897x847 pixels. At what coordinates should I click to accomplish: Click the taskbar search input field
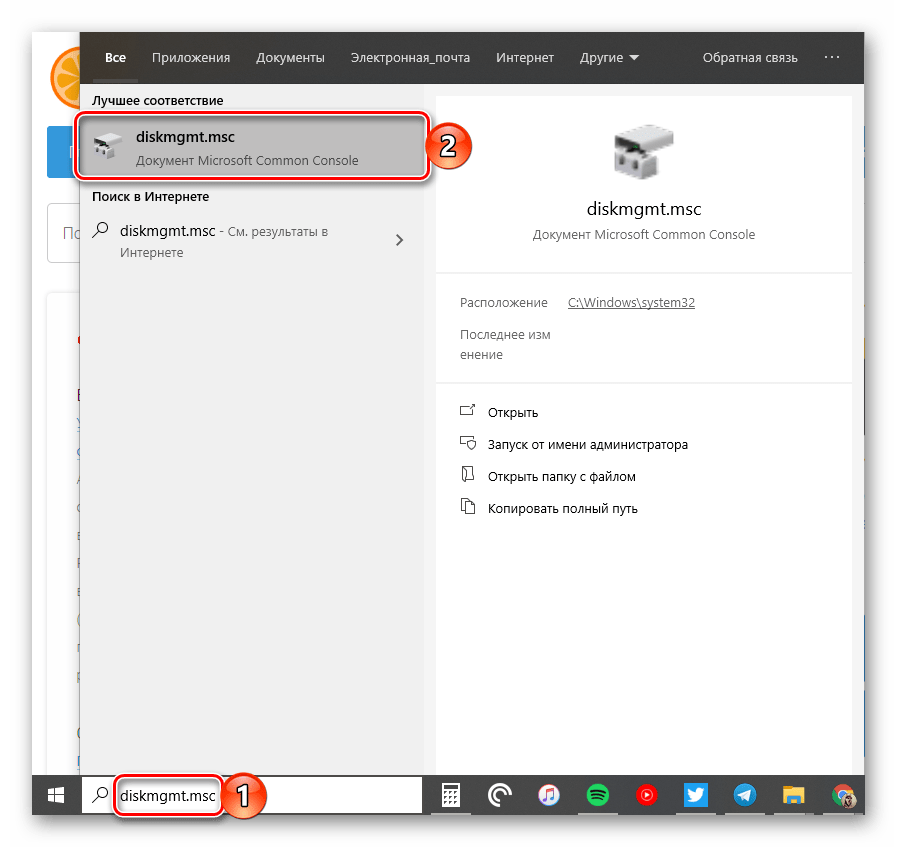[x=252, y=795]
